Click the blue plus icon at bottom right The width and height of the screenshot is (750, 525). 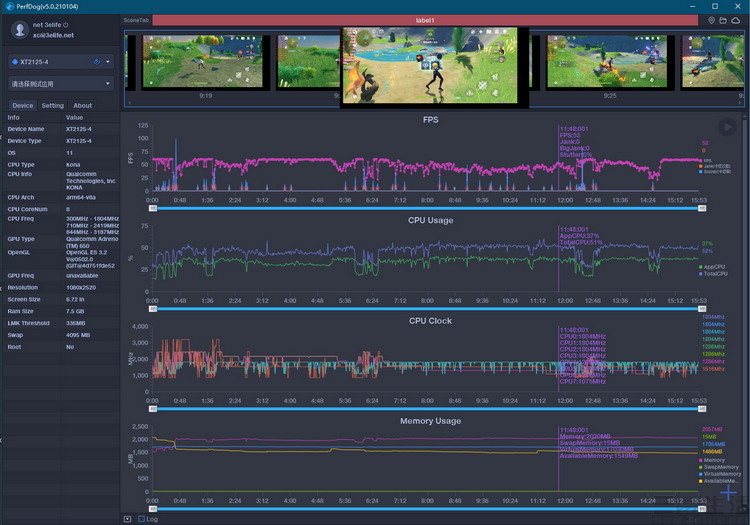click(x=728, y=494)
